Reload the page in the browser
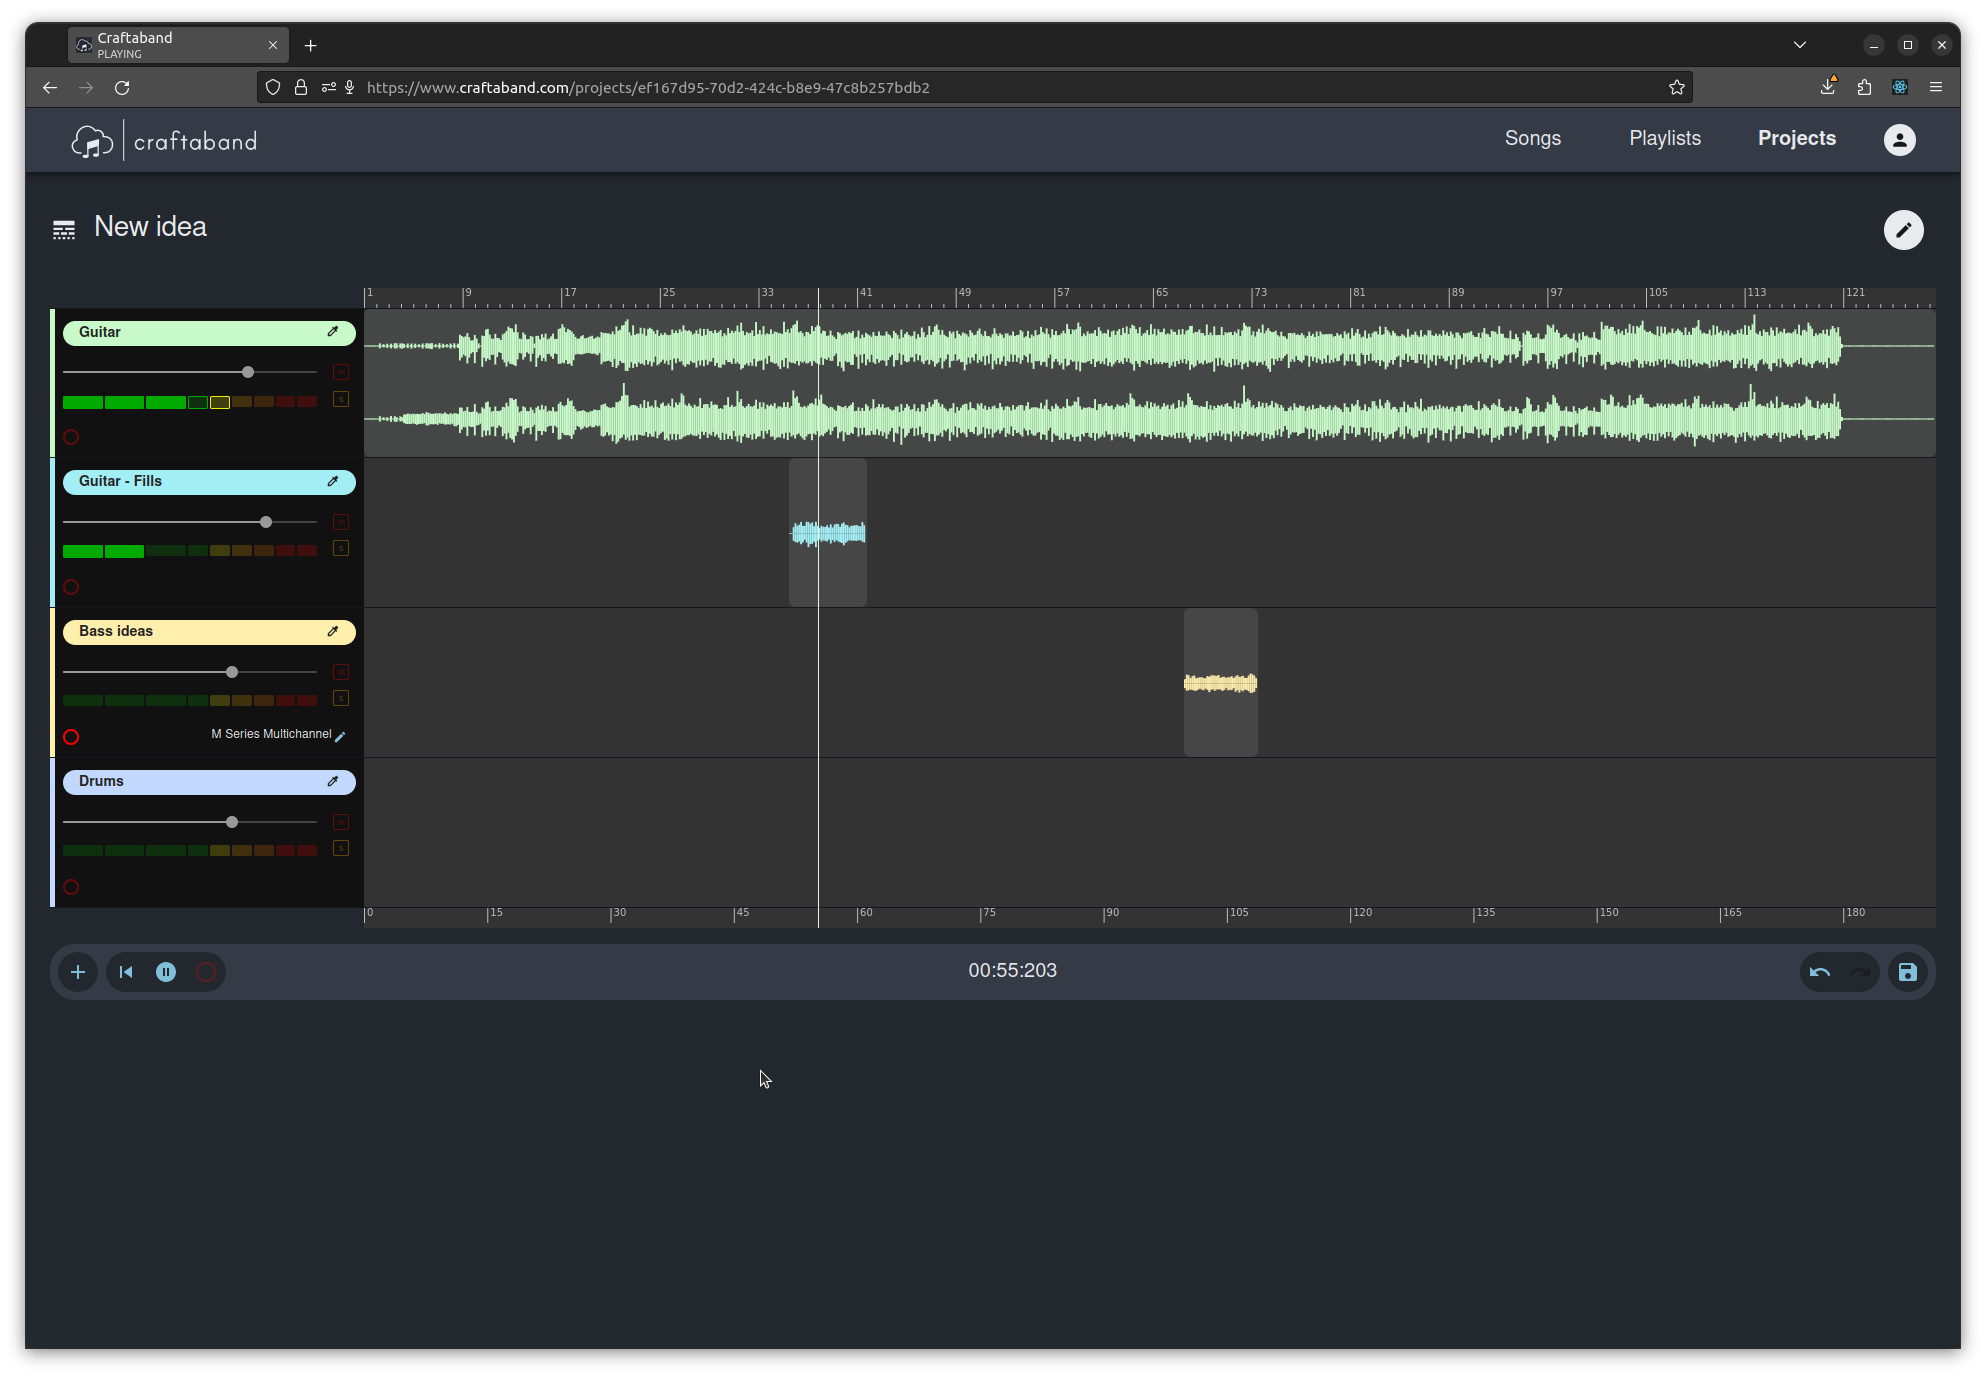Image resolution: width=1986 pixels, height=1377 pixels. (x=122, y=88)
